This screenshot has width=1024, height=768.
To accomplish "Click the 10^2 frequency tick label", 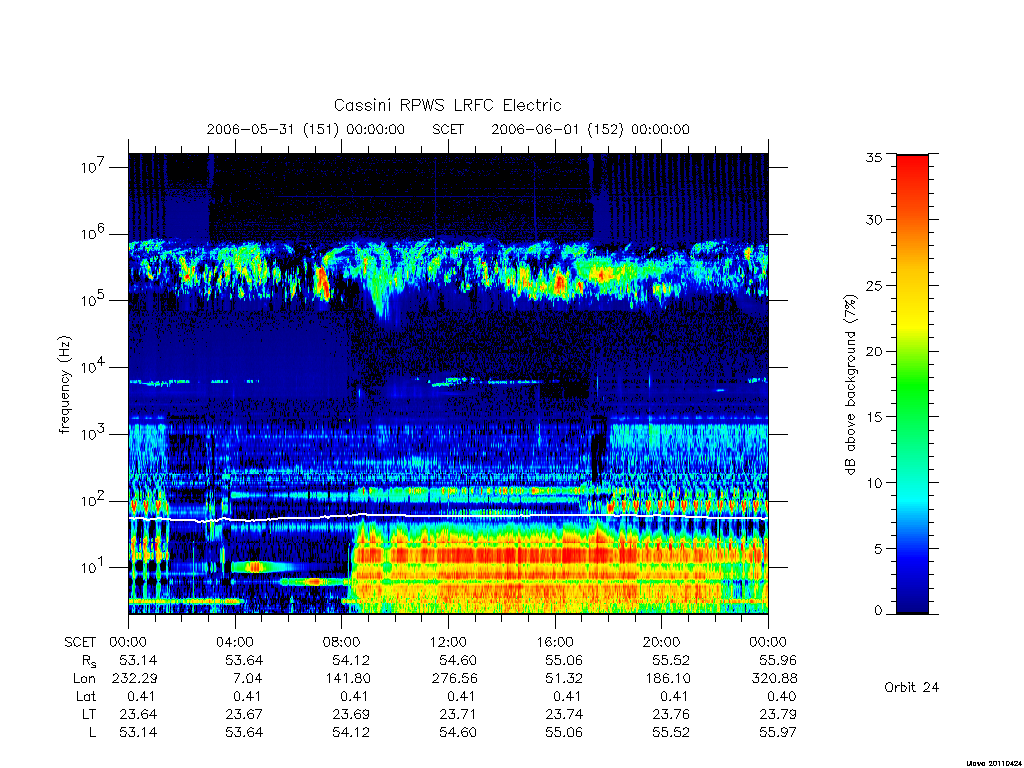I will click(93, 500).
